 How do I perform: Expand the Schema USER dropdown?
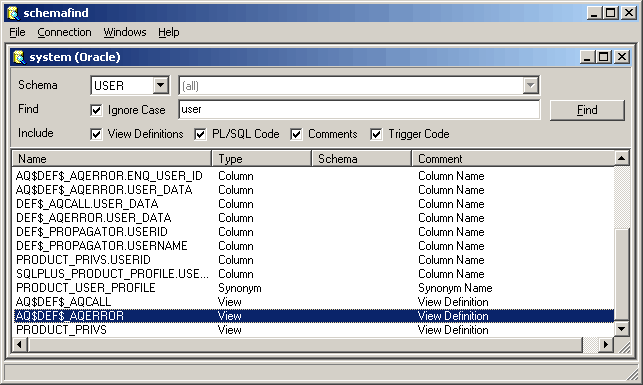[161, 86]
